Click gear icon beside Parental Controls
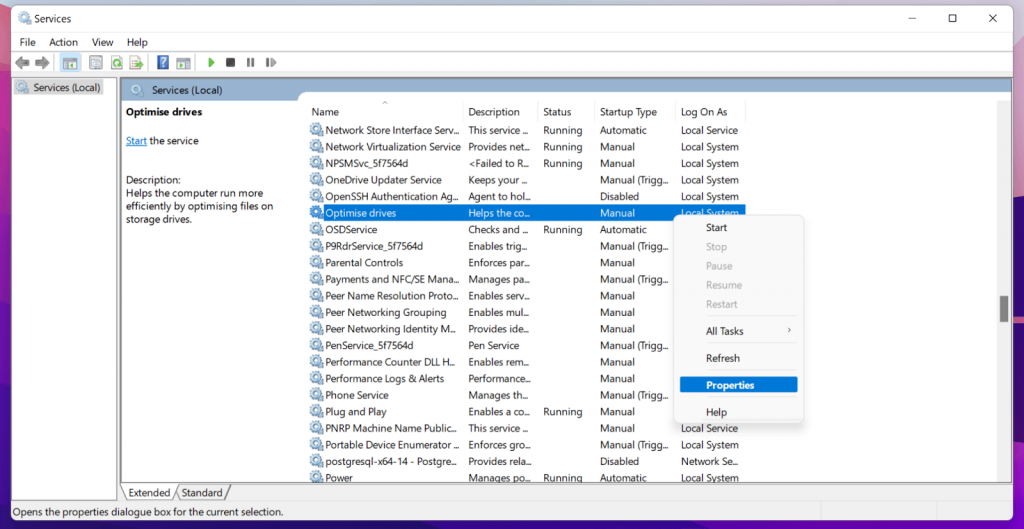This screenshot has width=1024, height=529. [316, 263]
